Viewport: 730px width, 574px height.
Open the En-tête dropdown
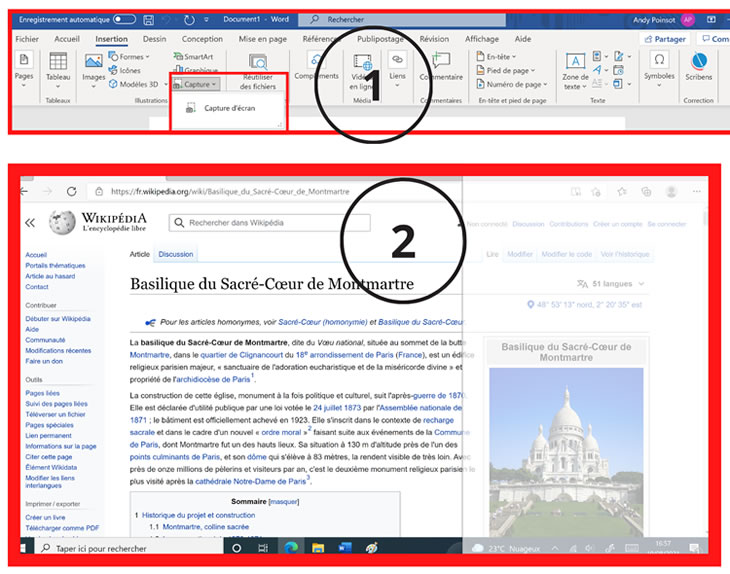click(x=496, y=56)
